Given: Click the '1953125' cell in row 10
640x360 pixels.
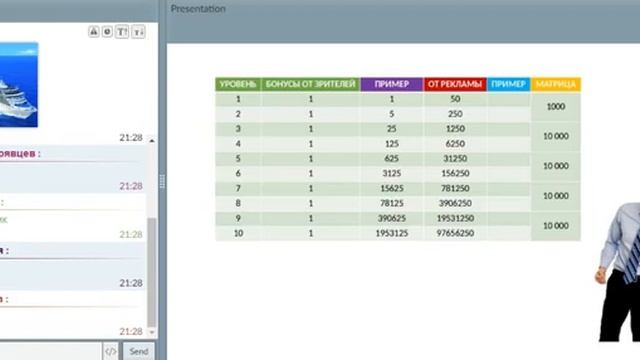Looking at the screenshot, I should 391,233.
